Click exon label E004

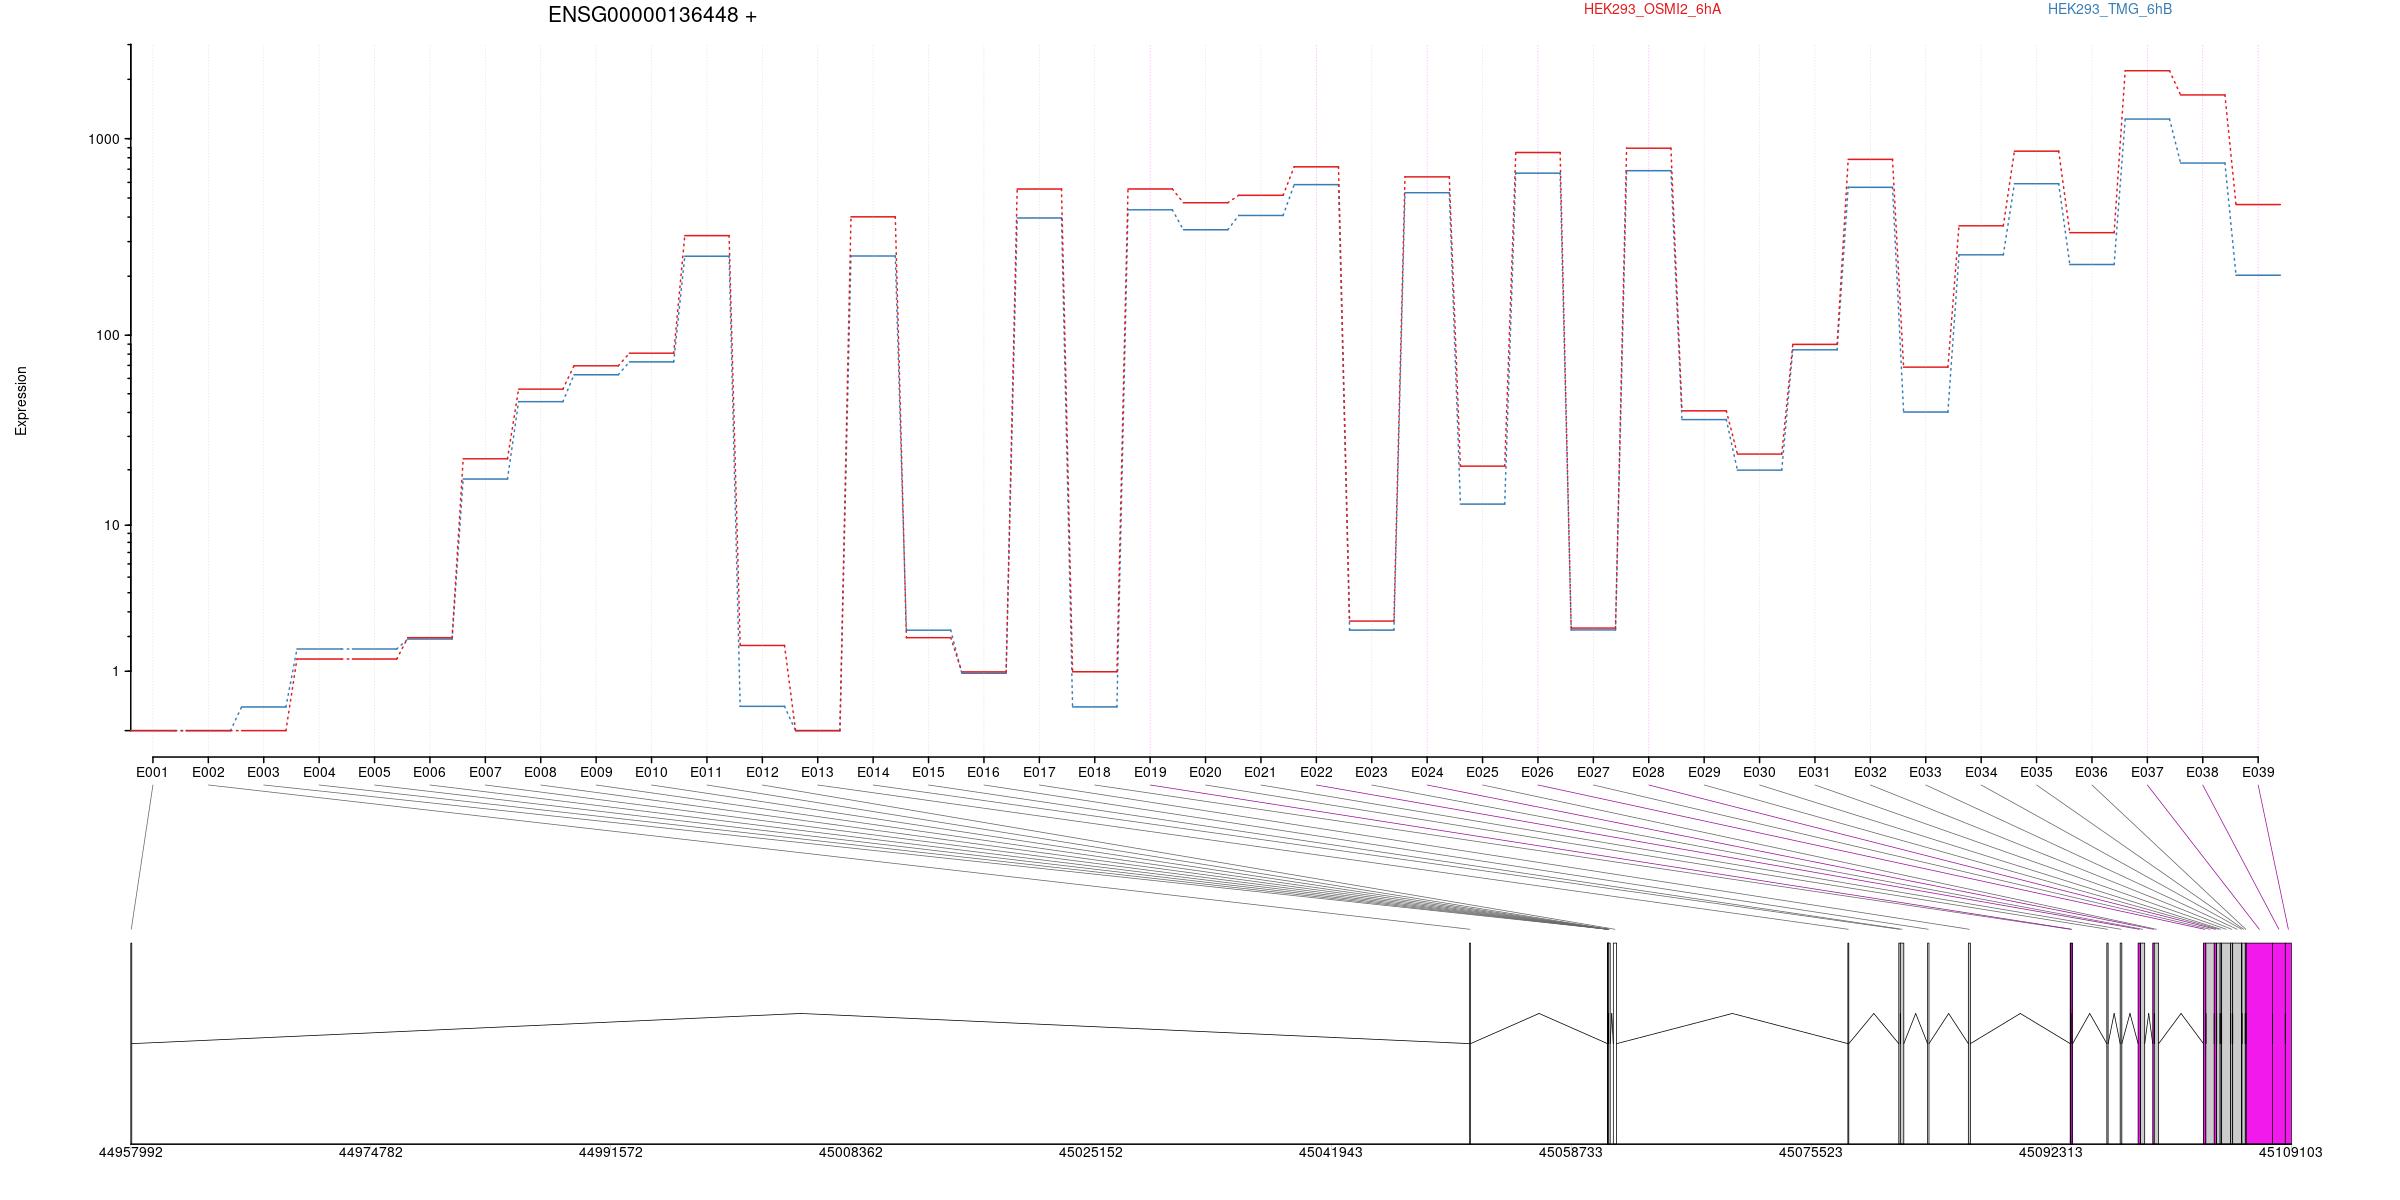point(319,772)
